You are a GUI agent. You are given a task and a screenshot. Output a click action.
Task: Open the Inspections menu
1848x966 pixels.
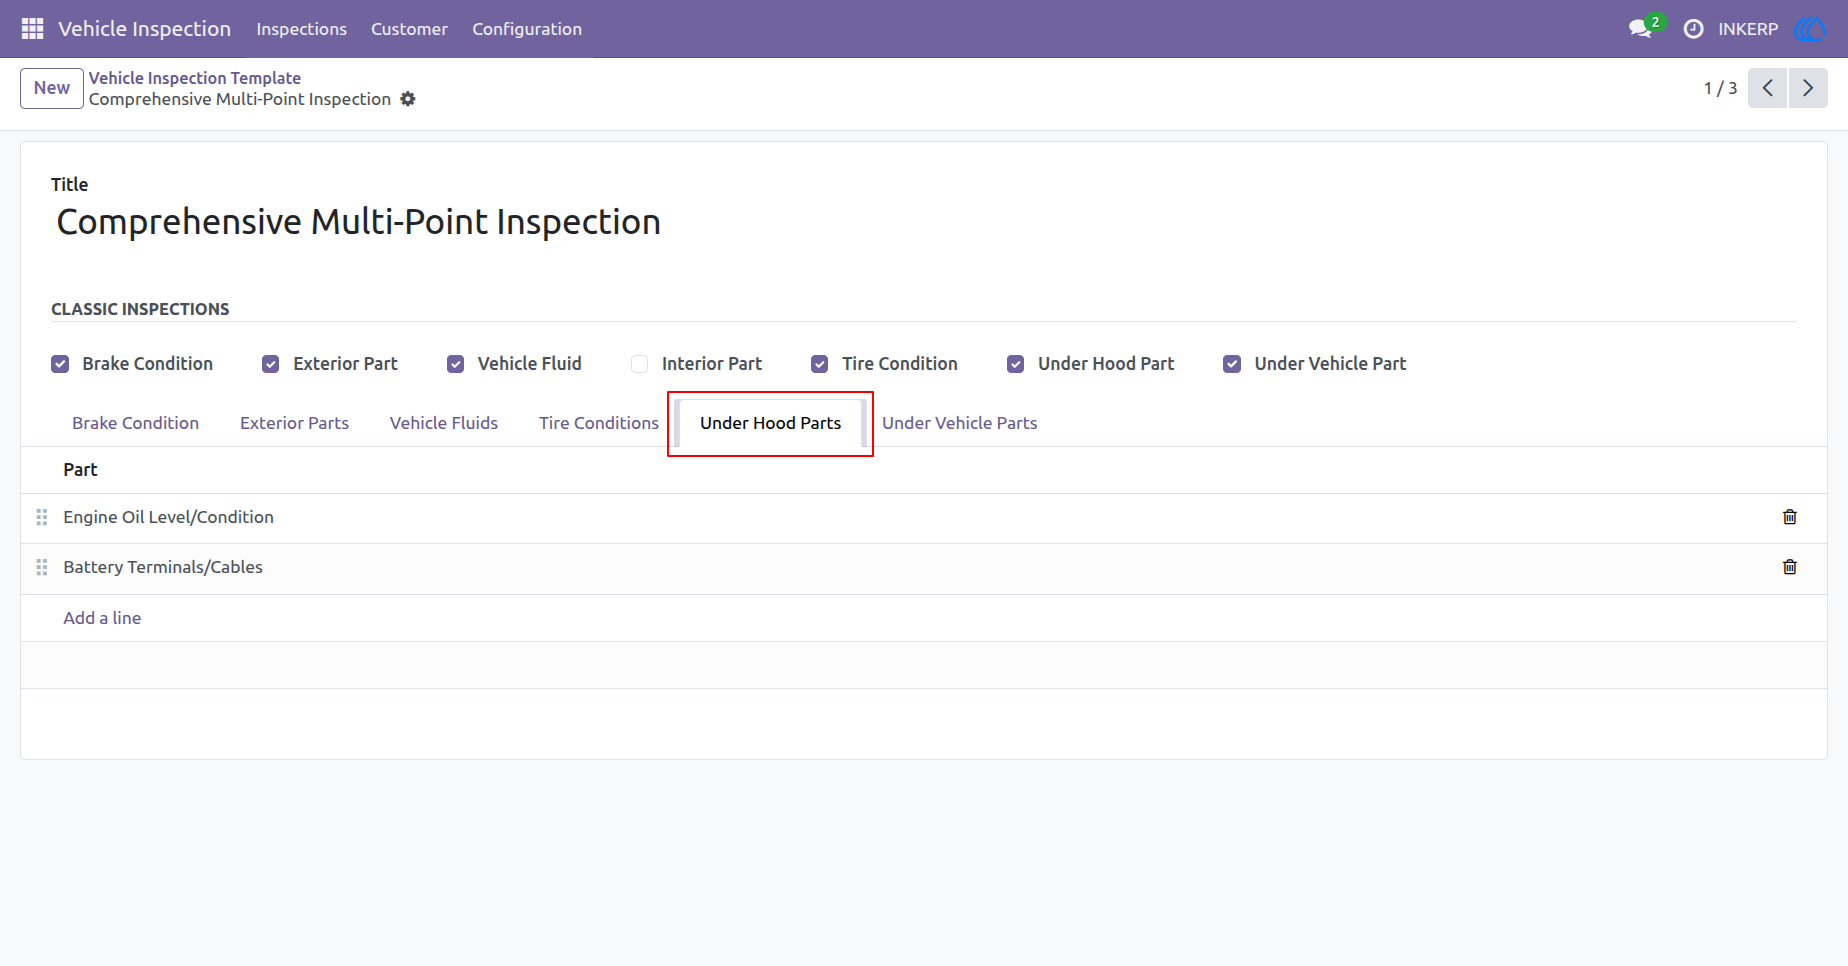click(x=301, y=29)
